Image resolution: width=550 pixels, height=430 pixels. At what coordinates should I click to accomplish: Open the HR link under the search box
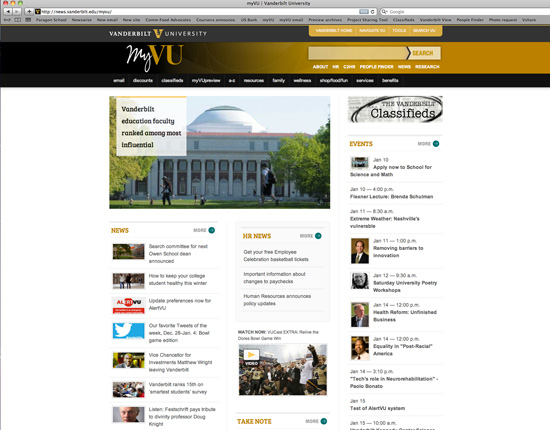point(336,67)
